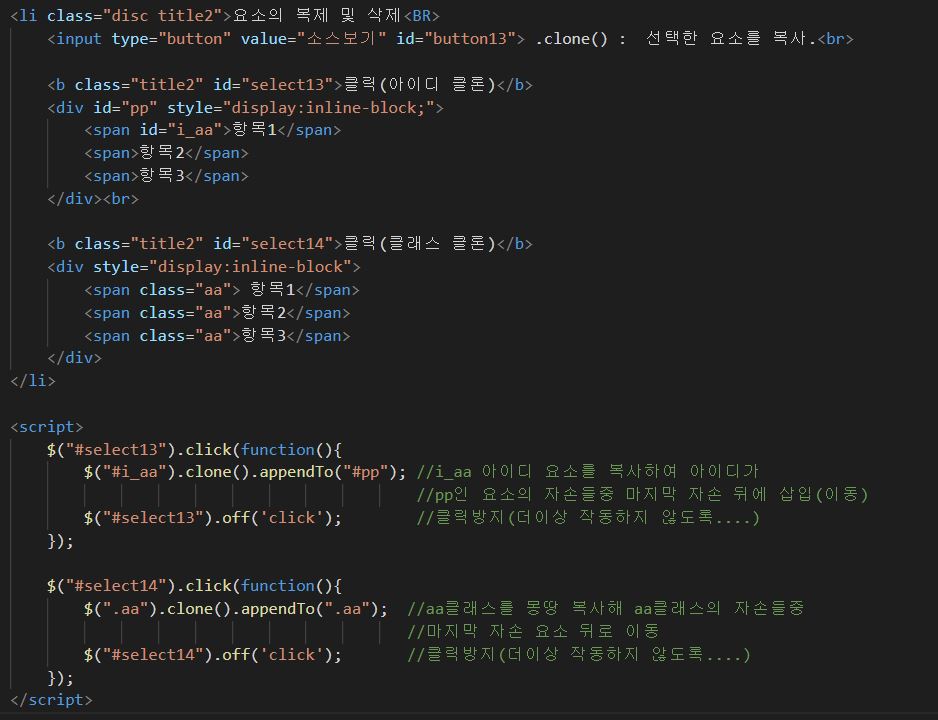The height and width of the screenshot is (720, 938).
Task: Click 항목3 in the class aa span
Action: coord(263,335)
